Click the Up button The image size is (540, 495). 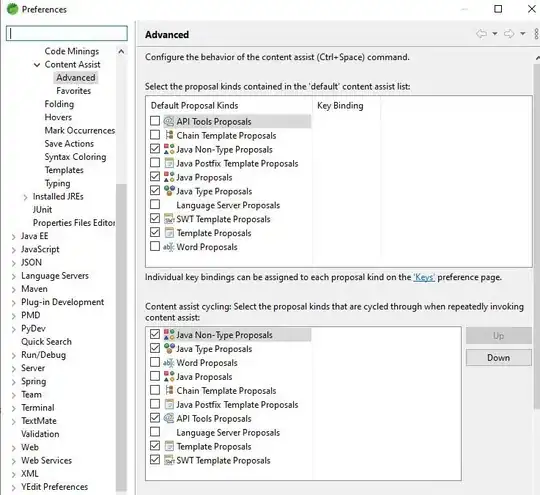[498, 336]
